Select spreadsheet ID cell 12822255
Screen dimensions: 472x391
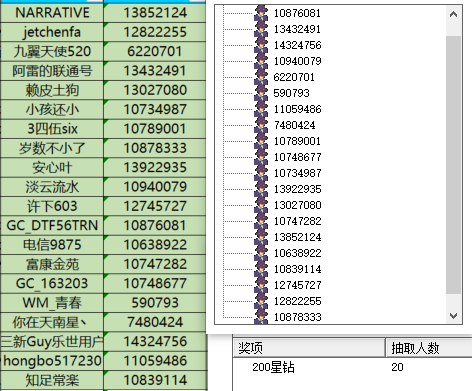coord(155,32)
